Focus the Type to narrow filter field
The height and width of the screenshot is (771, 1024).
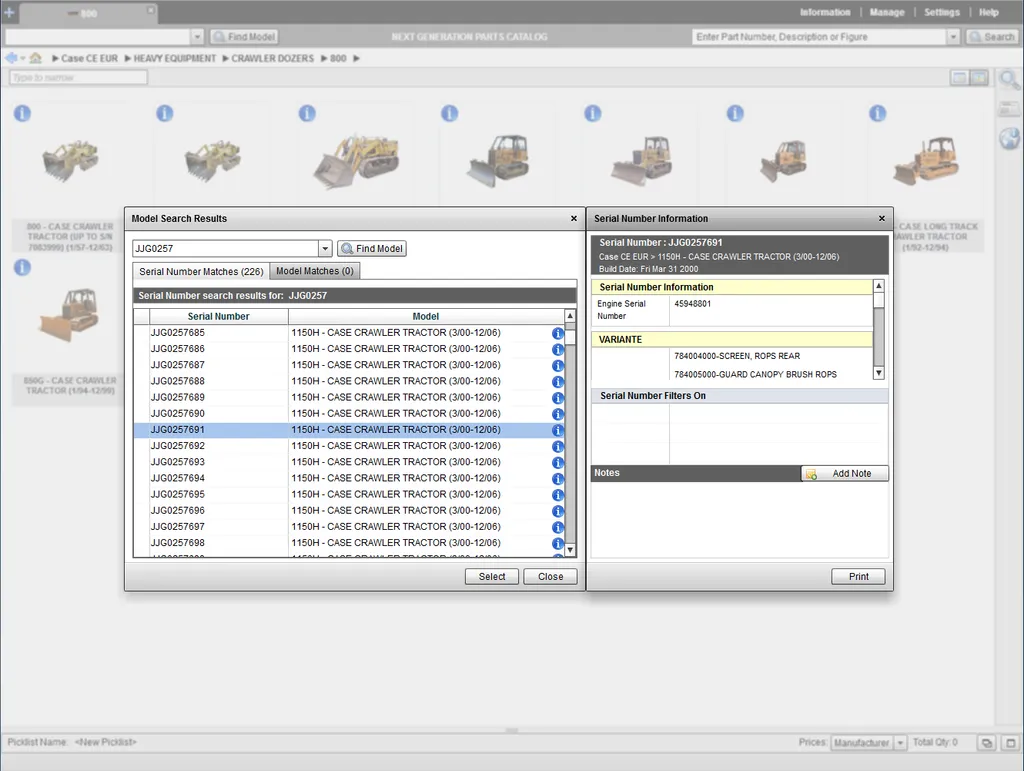point(78,78)
